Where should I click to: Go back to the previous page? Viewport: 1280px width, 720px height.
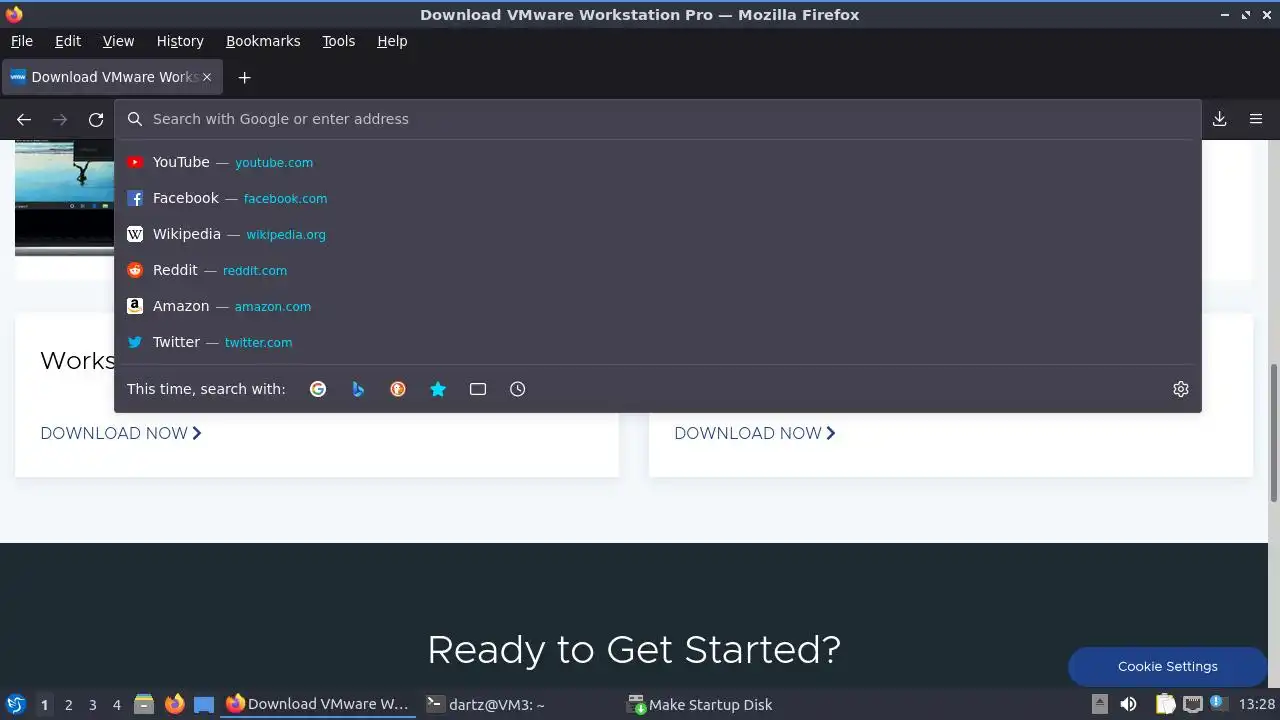coord(24,119)
